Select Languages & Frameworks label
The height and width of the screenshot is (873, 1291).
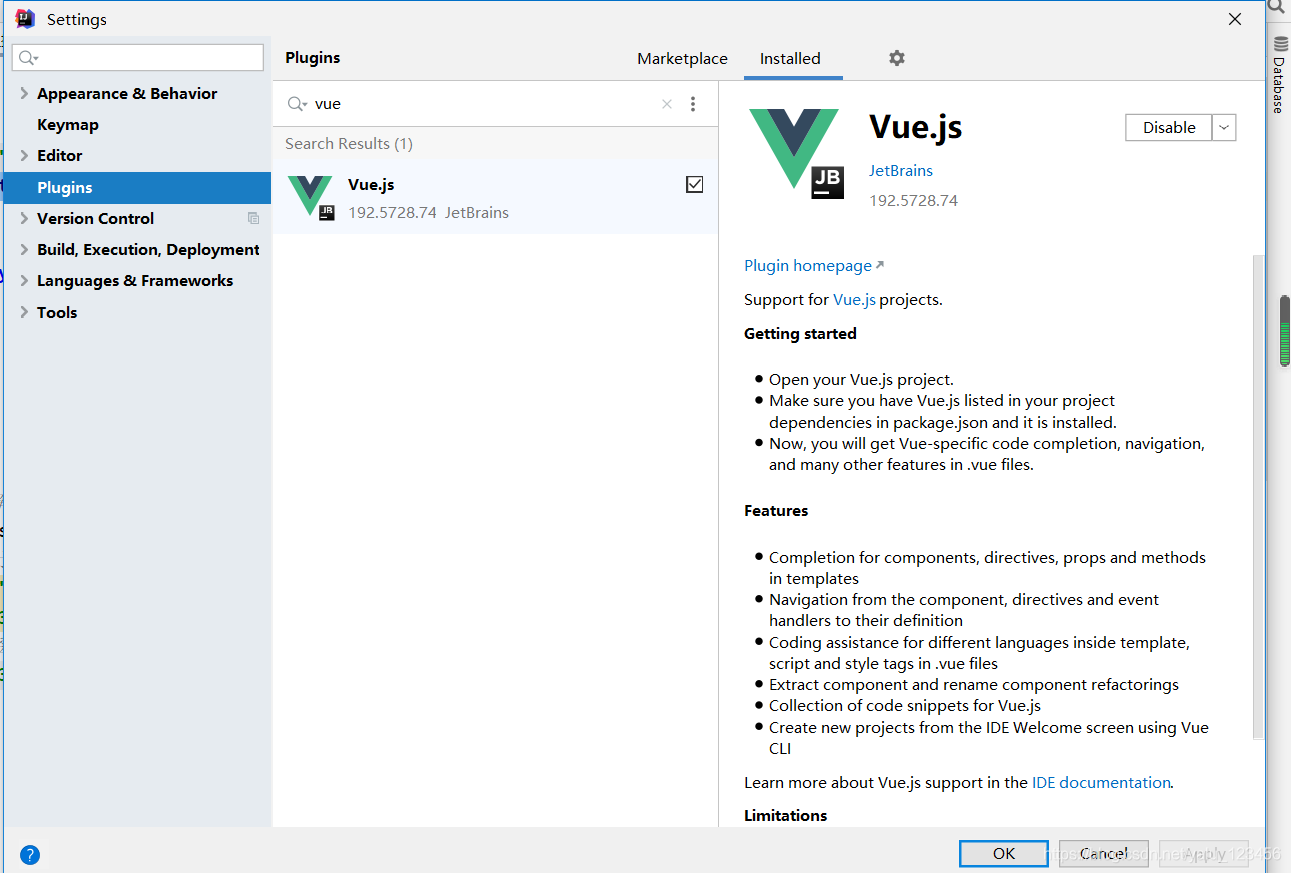coord(135,281)
